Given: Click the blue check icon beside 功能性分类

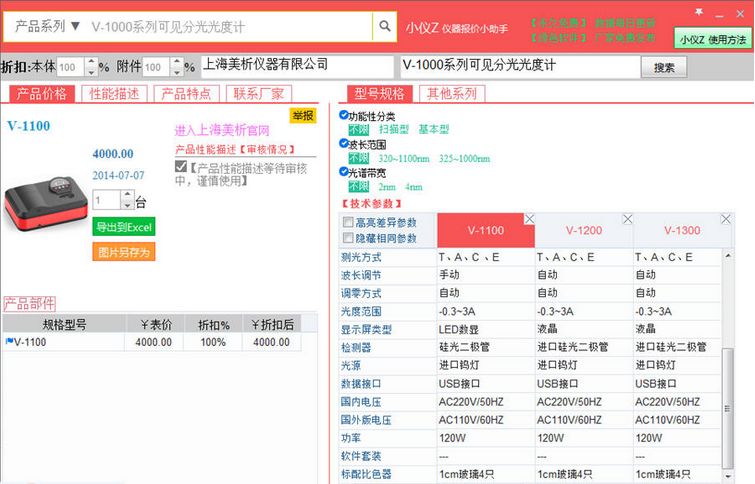Looking at the screenshot, I should [x=344, y=116].
